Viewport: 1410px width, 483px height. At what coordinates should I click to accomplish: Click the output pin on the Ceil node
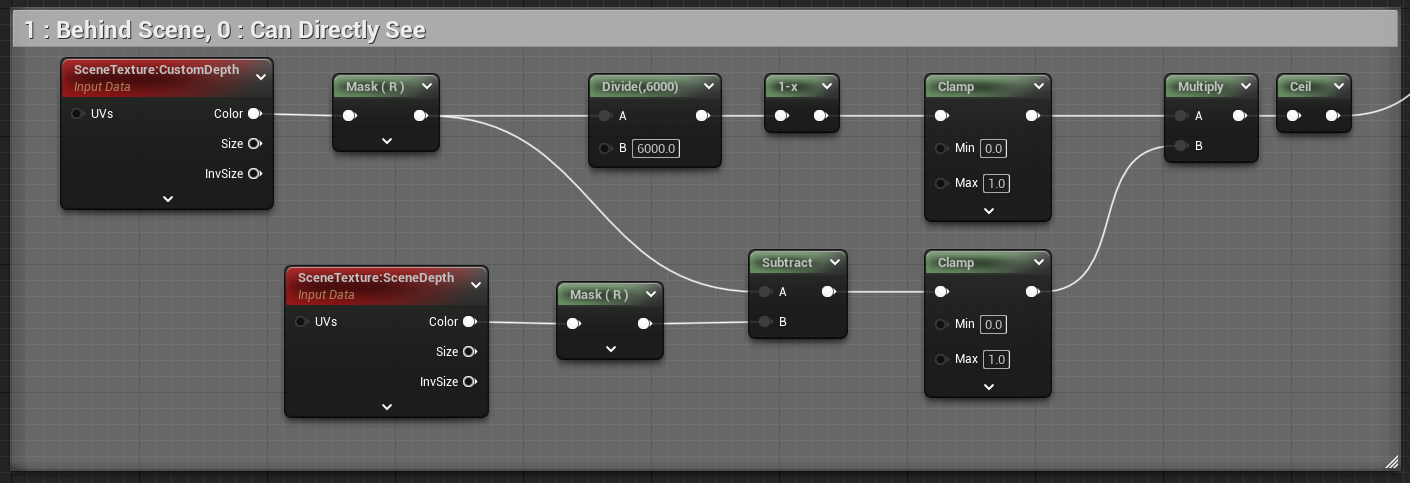1333,116
